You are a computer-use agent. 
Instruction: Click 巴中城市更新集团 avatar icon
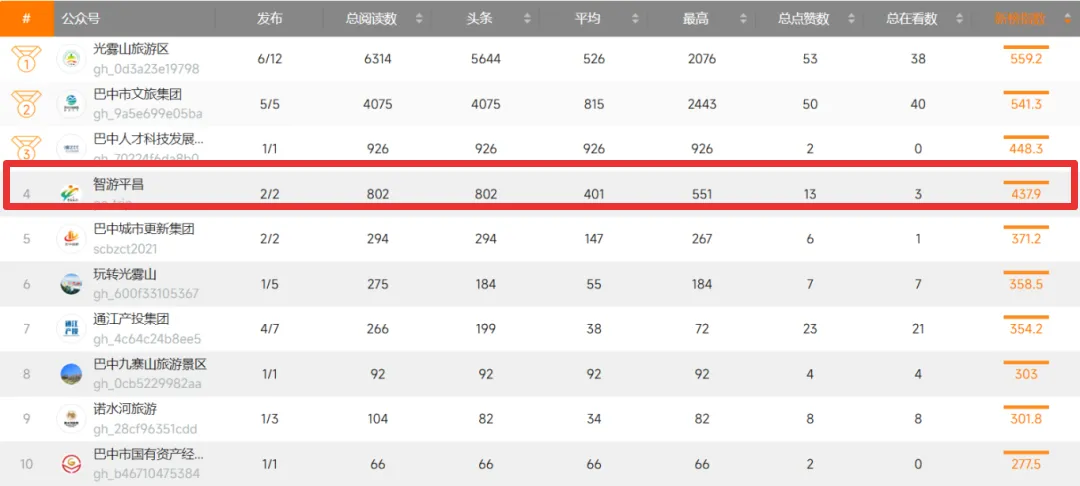click(x=71, y=239)
